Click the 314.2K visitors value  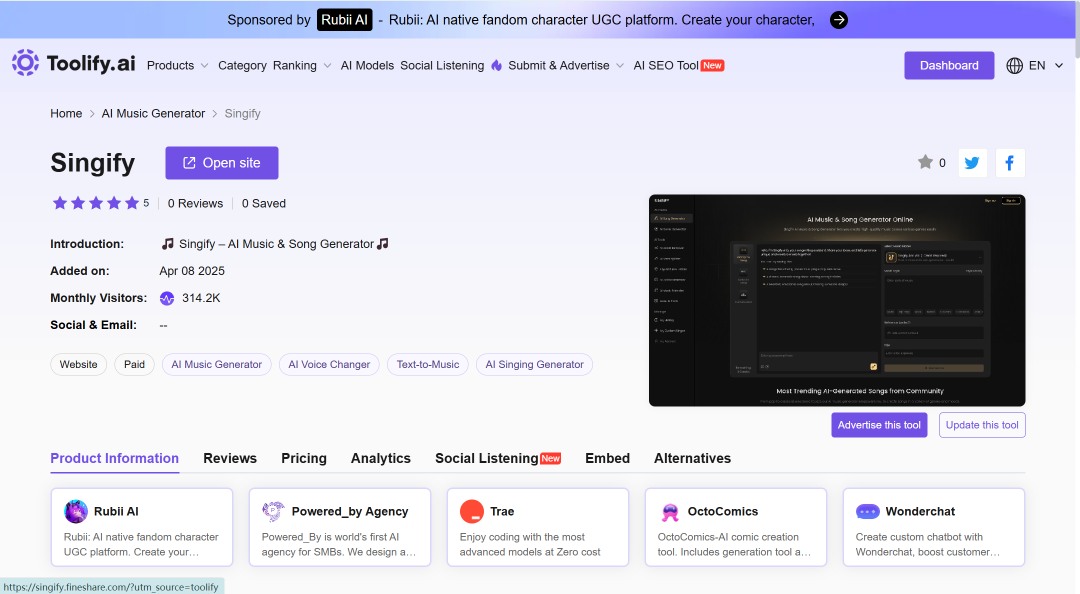(x=201, y=298)
